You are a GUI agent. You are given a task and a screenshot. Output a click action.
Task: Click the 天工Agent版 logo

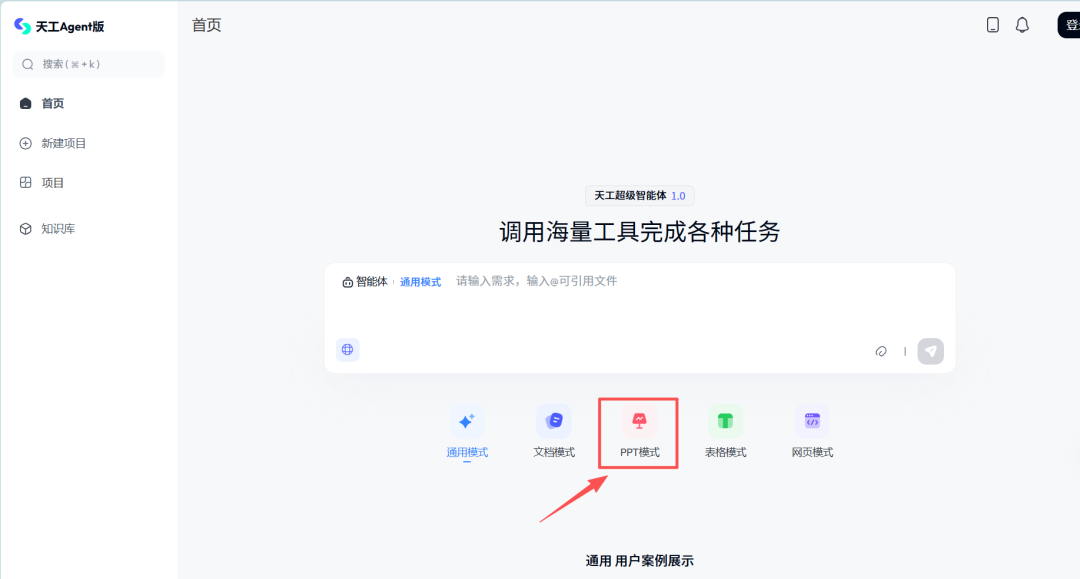point(58,27)
